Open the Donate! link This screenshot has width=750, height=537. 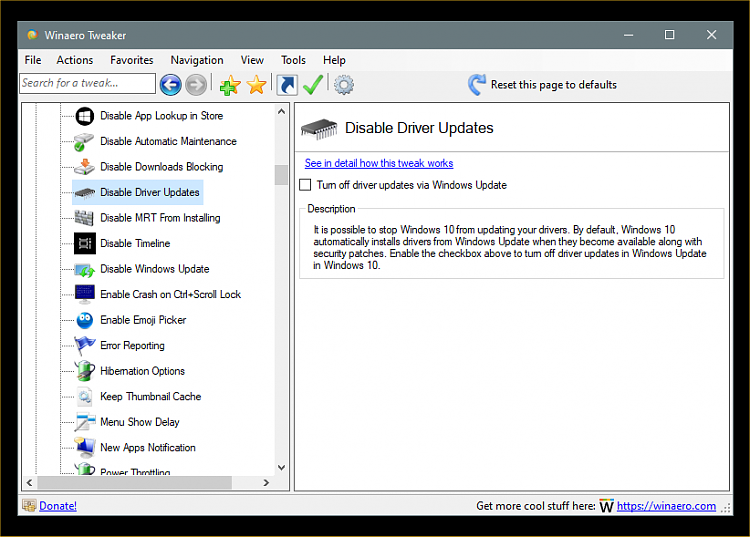(58, 506)
